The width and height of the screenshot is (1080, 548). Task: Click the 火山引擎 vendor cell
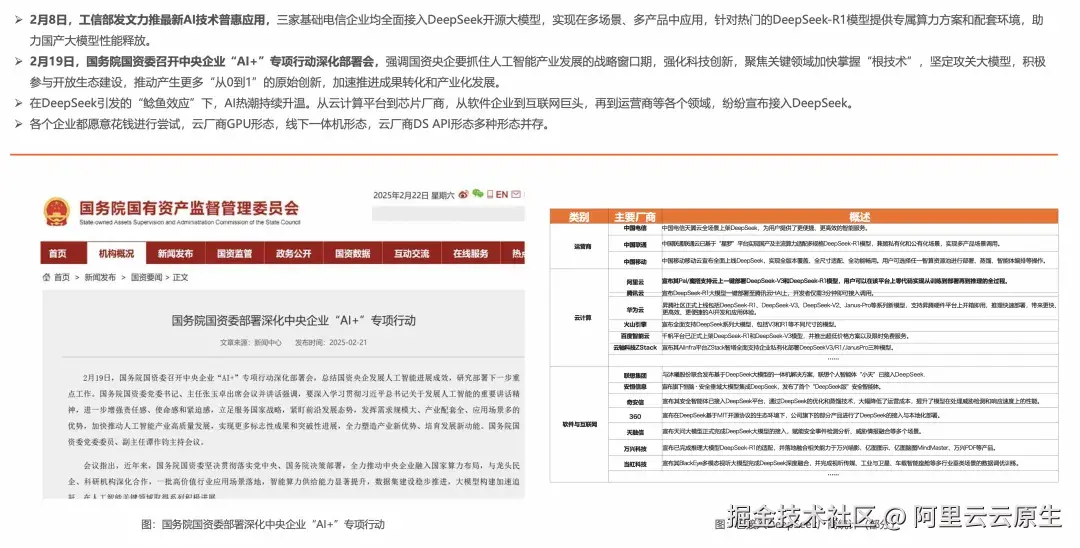pyautogui.click(x=635, y=324)
